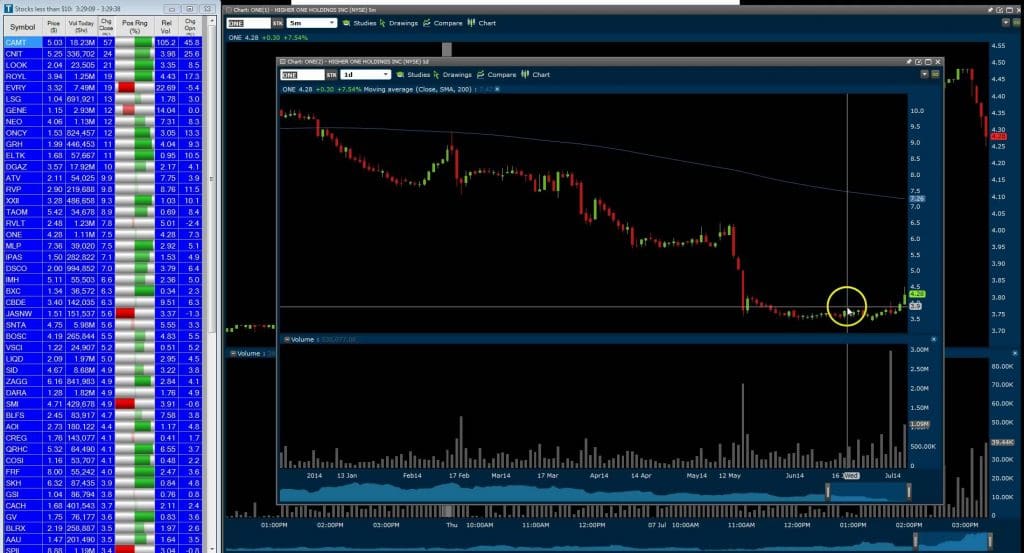
Task: Maximize the front ONE(2) chart window
Action: point(928,61)
